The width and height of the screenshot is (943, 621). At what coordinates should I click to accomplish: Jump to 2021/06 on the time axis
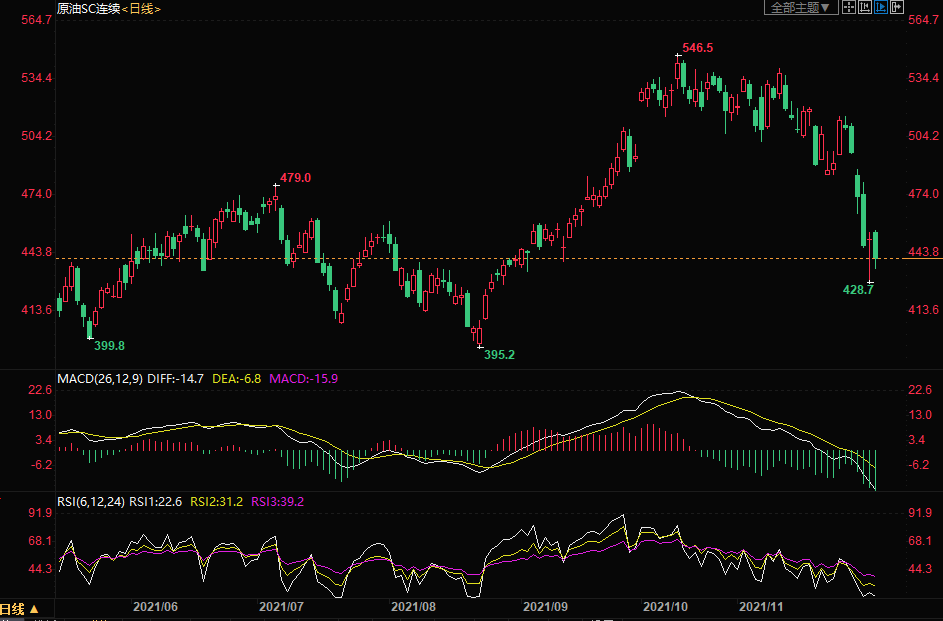(x=155, y=606)
